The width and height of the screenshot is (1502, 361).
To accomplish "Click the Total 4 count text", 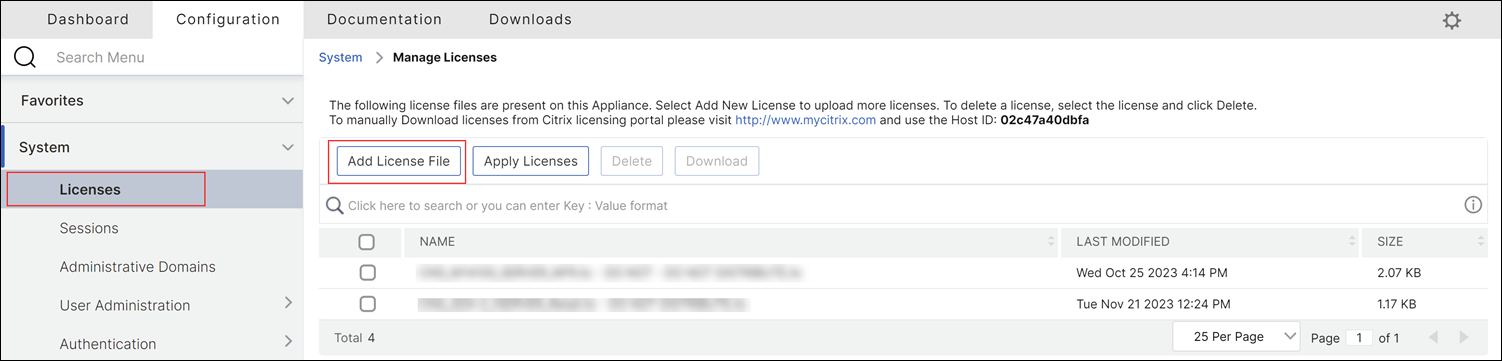I will click(x=354, y=338).
